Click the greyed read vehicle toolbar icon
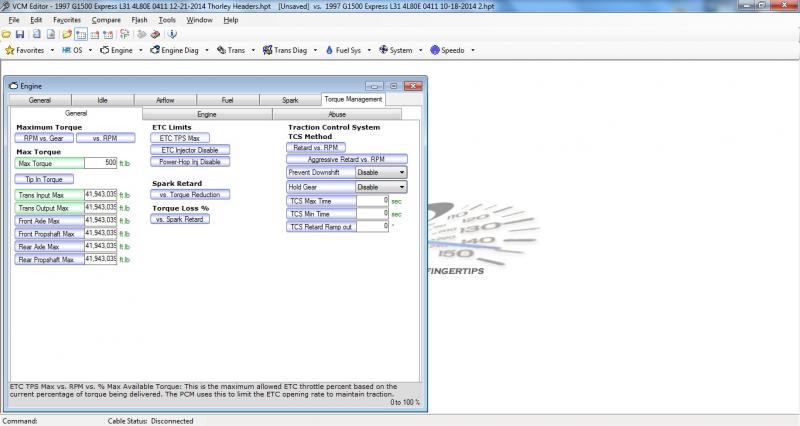The width and height of the screenshot is (800, 426). click(x=141, y=34)
